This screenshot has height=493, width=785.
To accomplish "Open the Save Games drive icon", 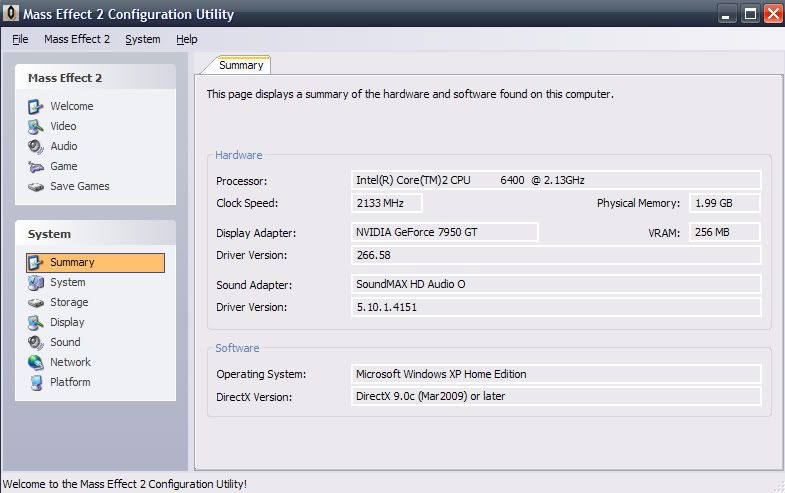I will [36, 186].
